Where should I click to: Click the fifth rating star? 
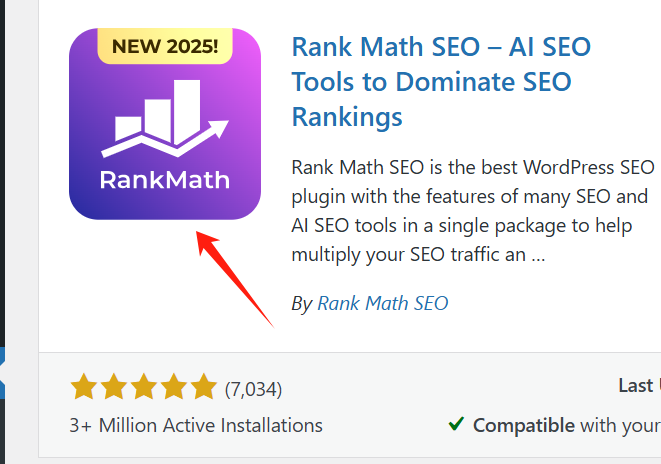[x=203, y=387]
